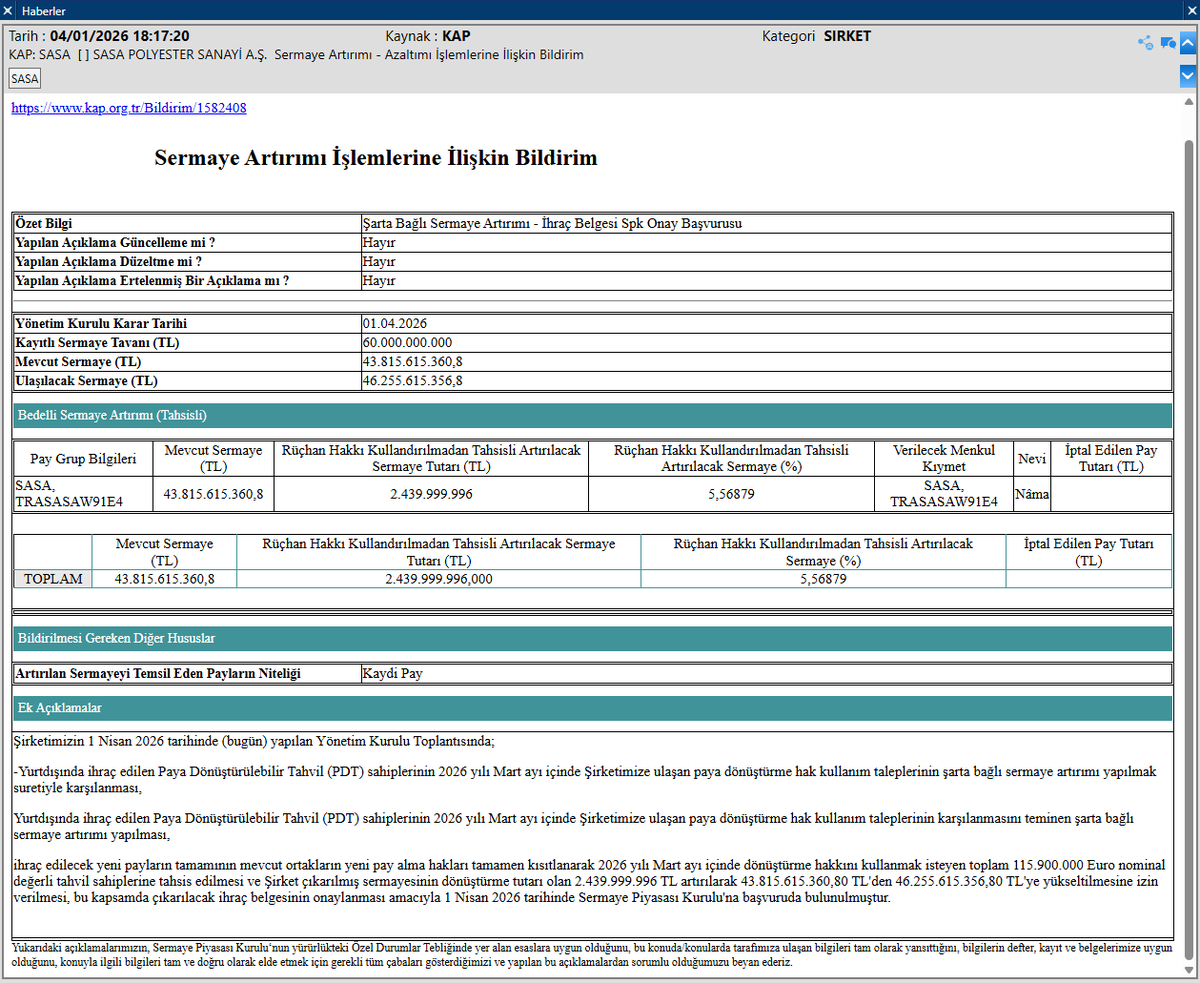Click the decision date 01.04.2026
1200x983 pixels.
pos(395,324)
